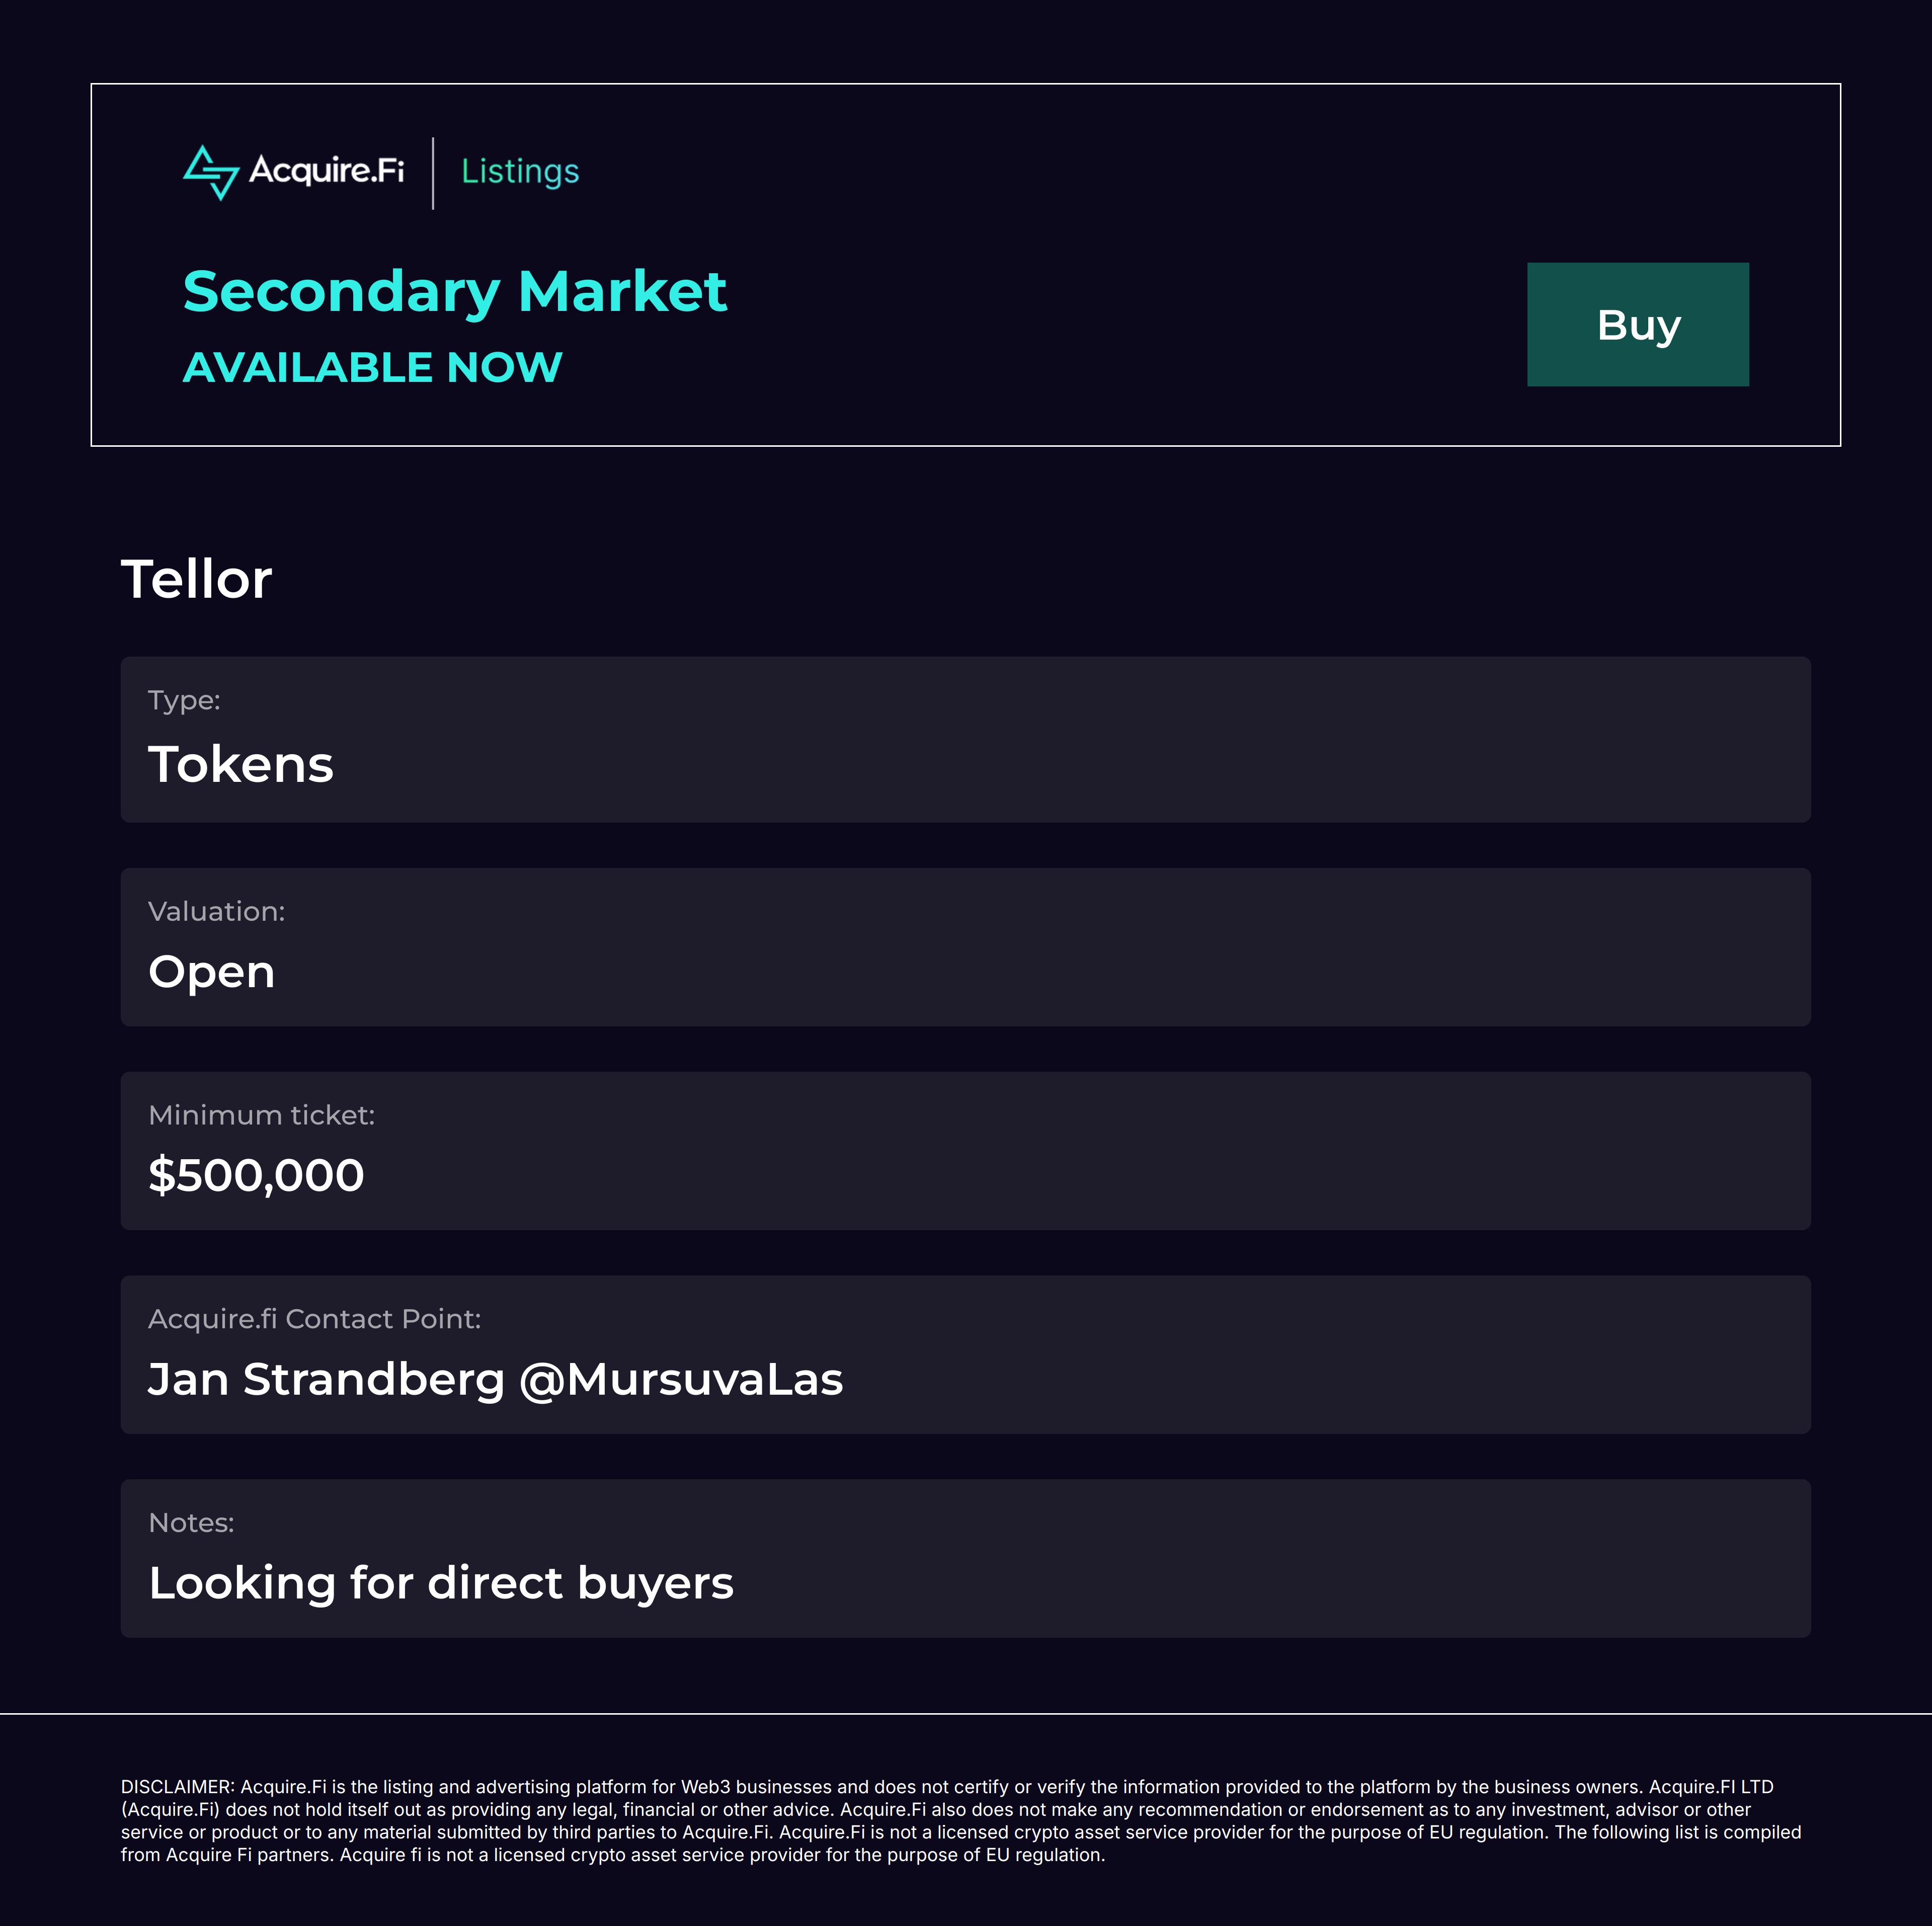Click the Secondary Market heading
Viewport: 1932px width, 1926px height.
point(454,292)
